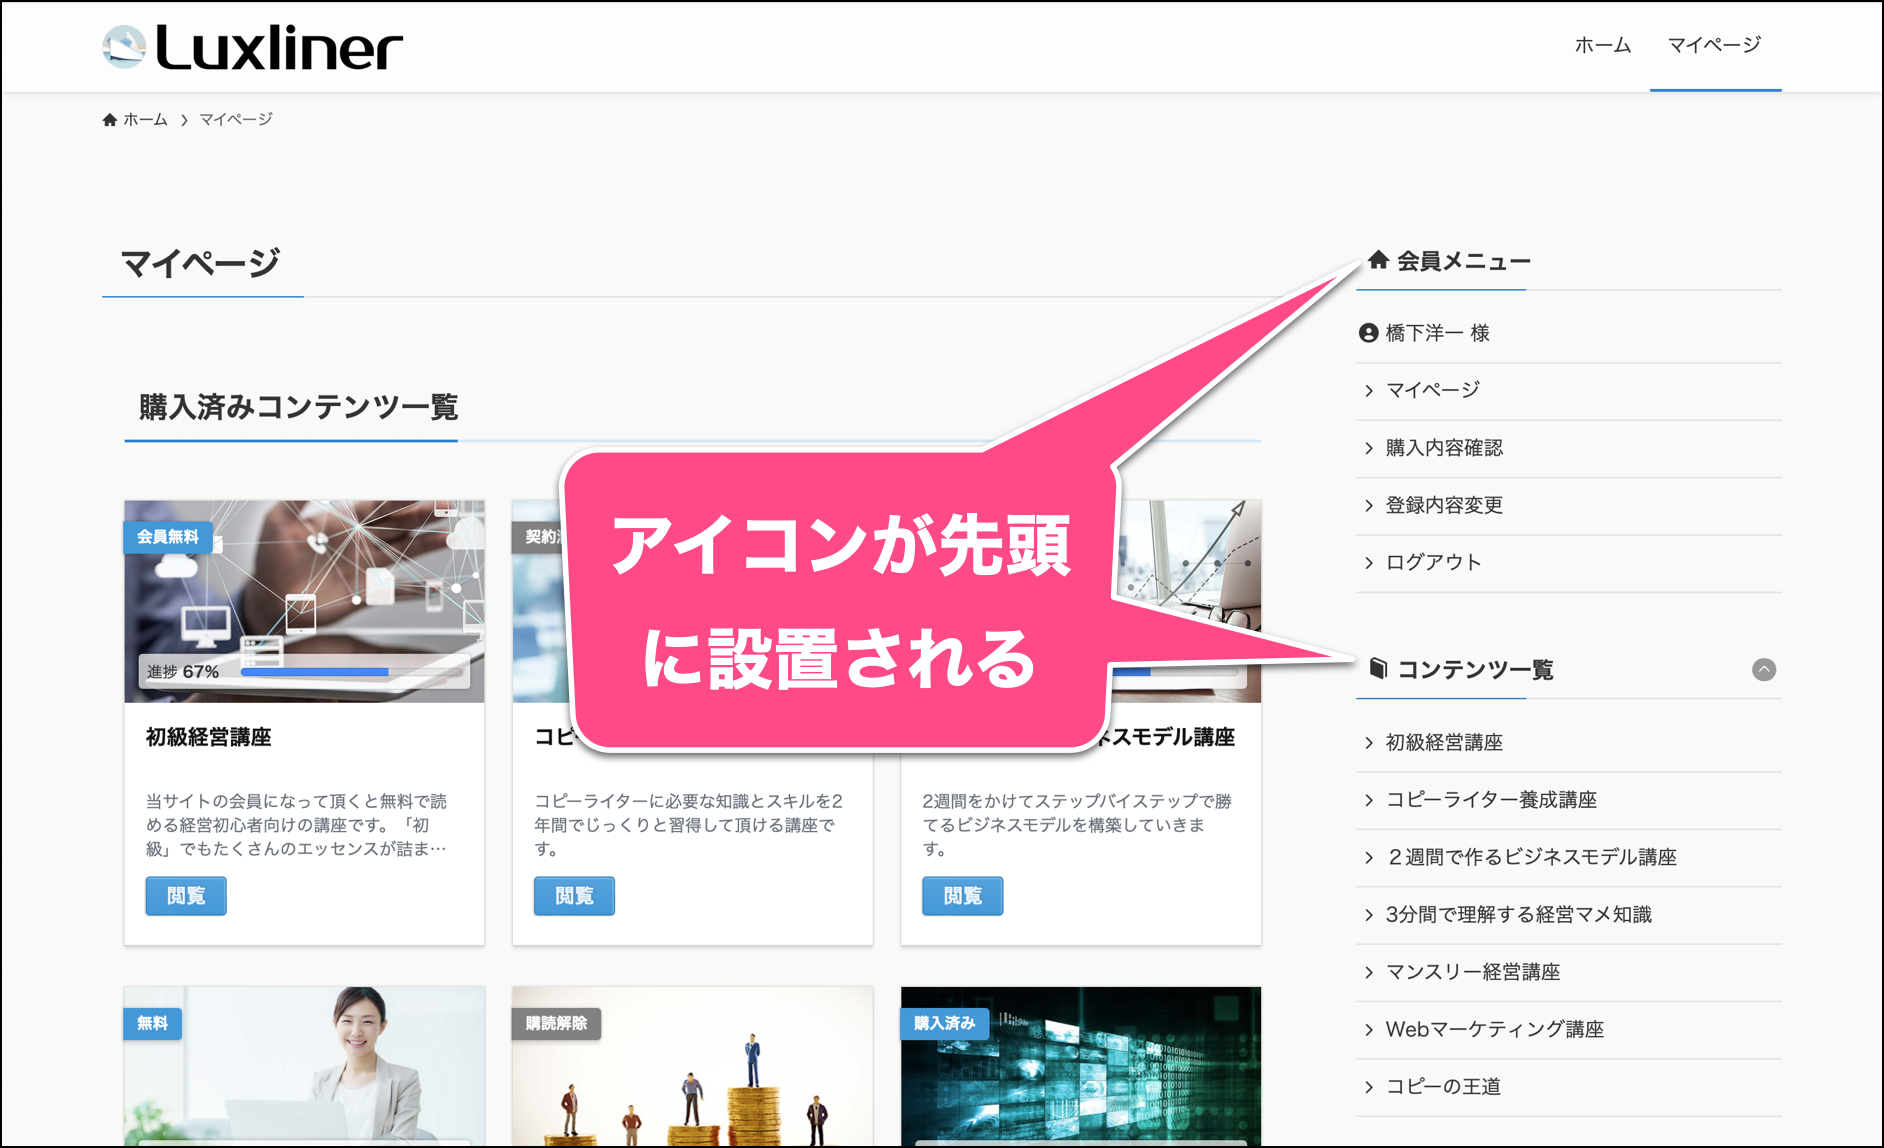Click the Luxliner ship logo icon
The height and width of the screenshot is (1148, 1884).
coord(124,47)
